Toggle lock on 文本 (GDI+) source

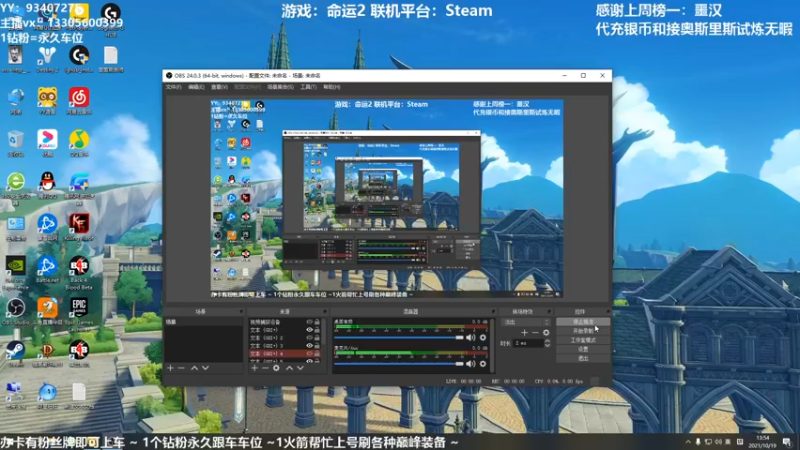point(317,330)
